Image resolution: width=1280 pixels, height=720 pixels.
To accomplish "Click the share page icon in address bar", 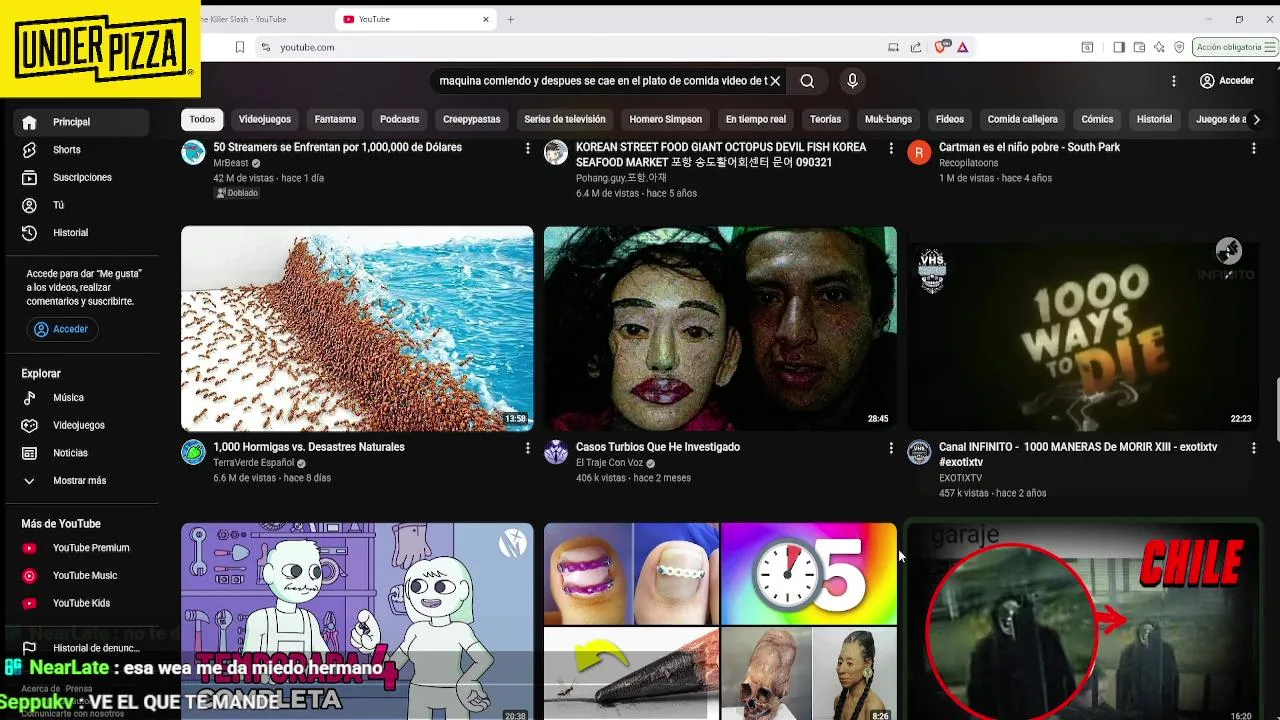I will point(915,47).
